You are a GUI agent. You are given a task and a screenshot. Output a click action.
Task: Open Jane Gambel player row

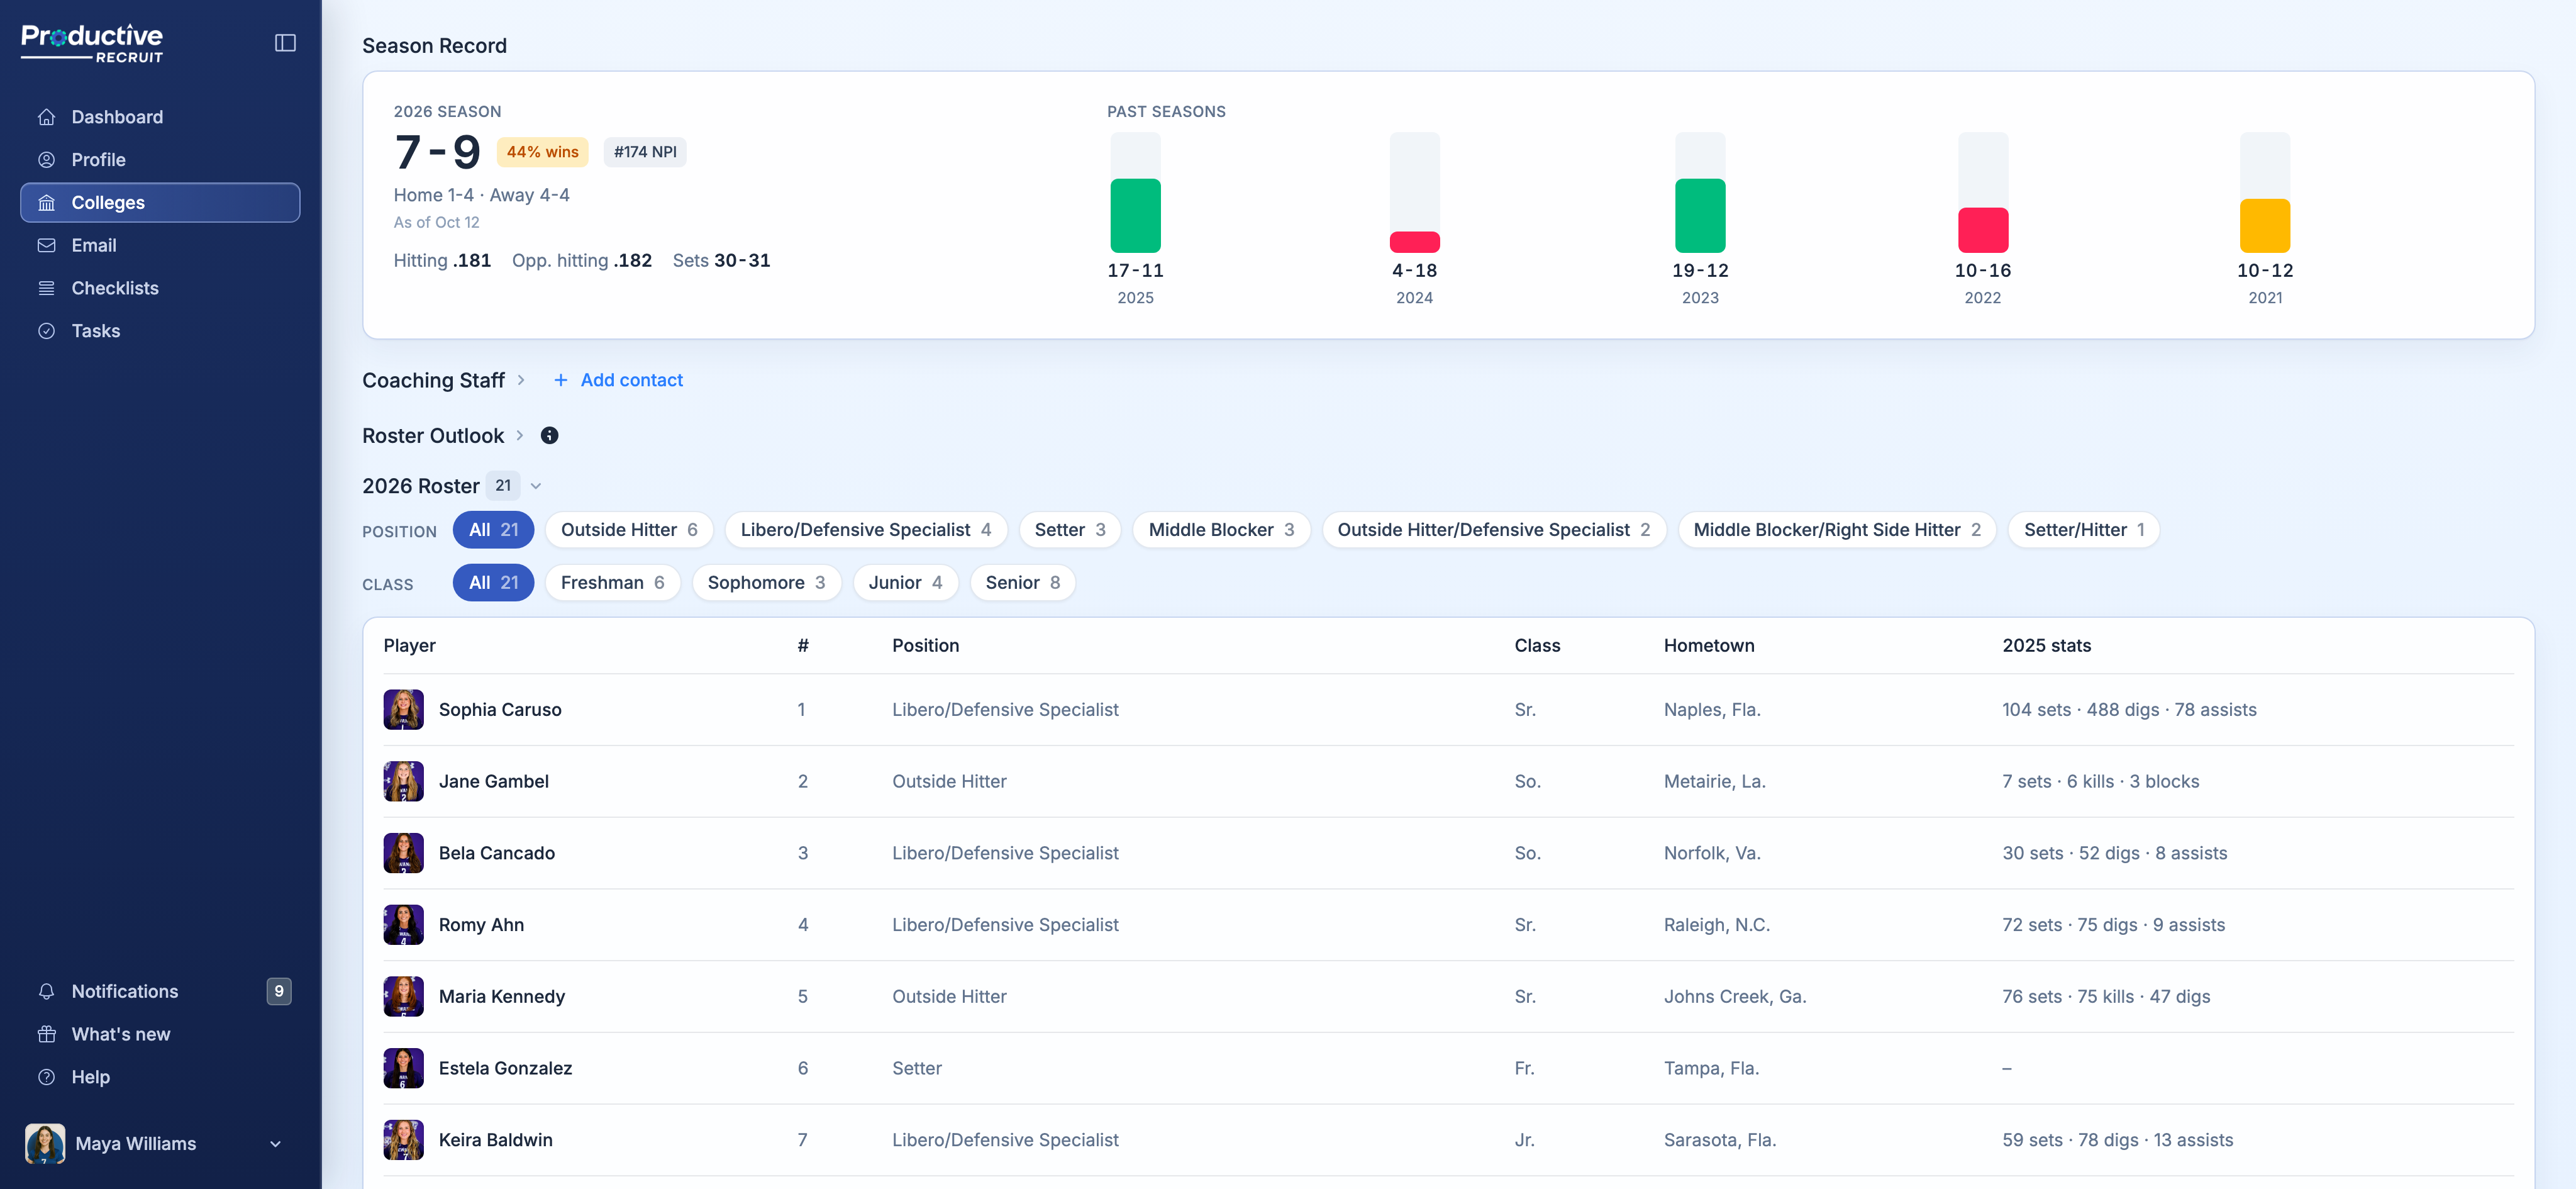click(1448, 782)
